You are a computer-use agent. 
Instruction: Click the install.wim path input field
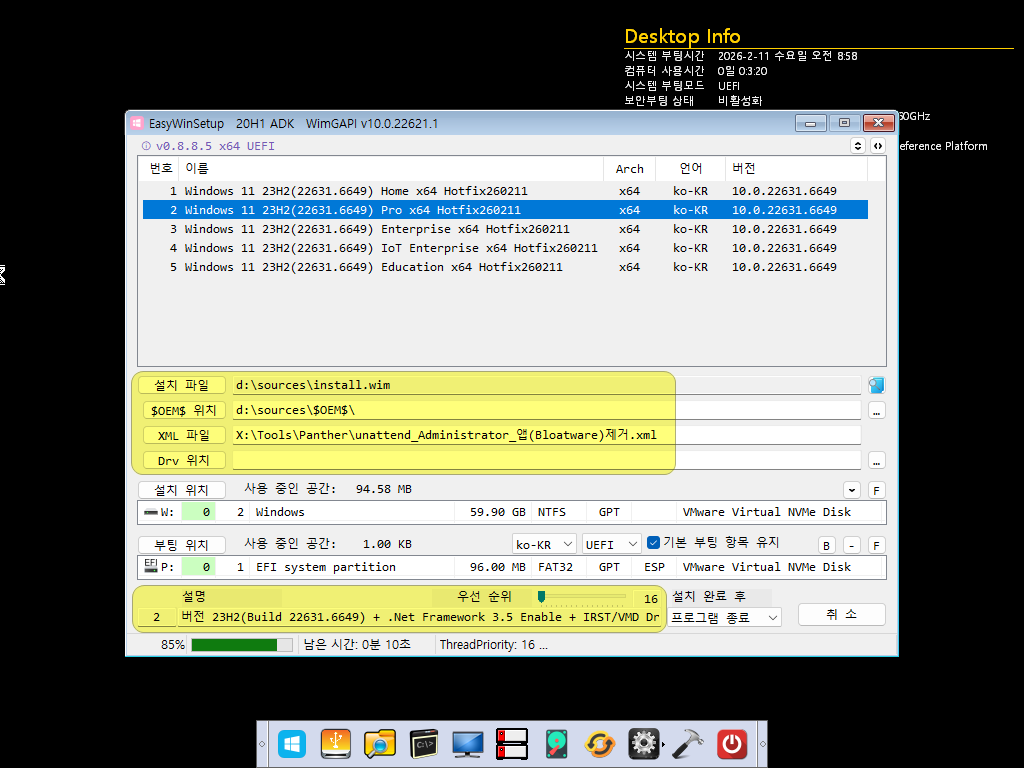pos(547,385)
